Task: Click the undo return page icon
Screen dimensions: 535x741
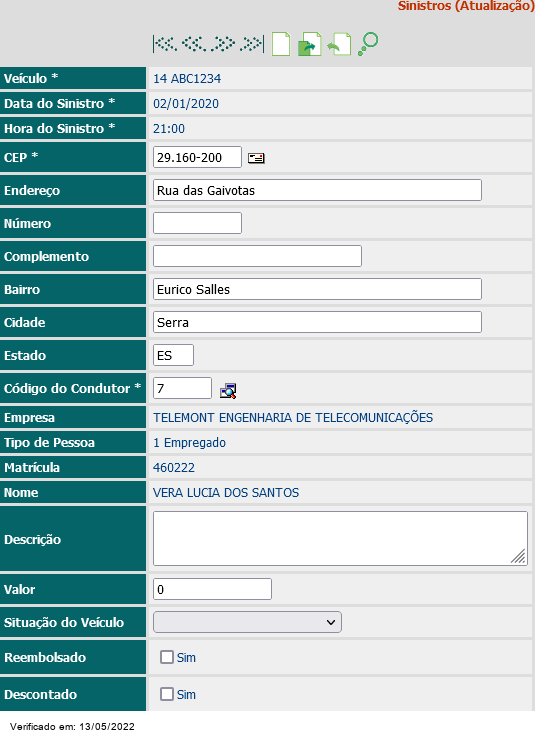Action: [339, 44]
